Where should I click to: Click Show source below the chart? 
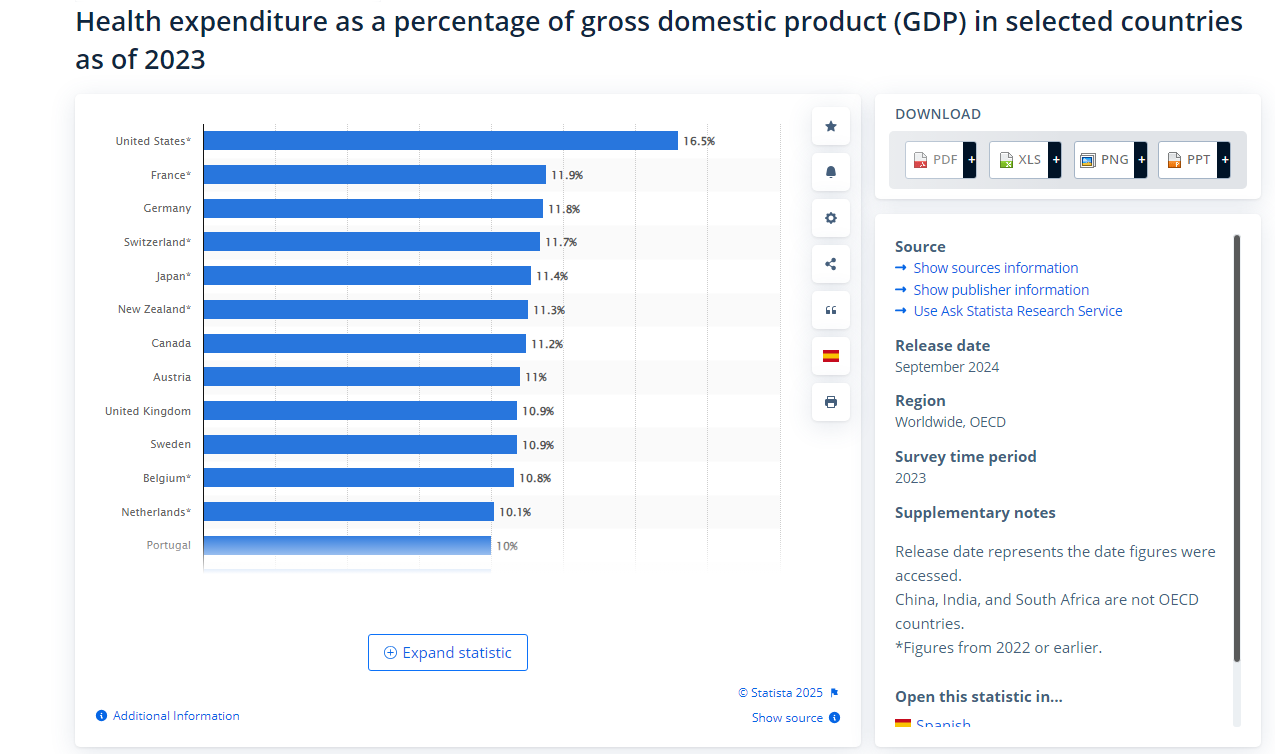tap(787, 718)
